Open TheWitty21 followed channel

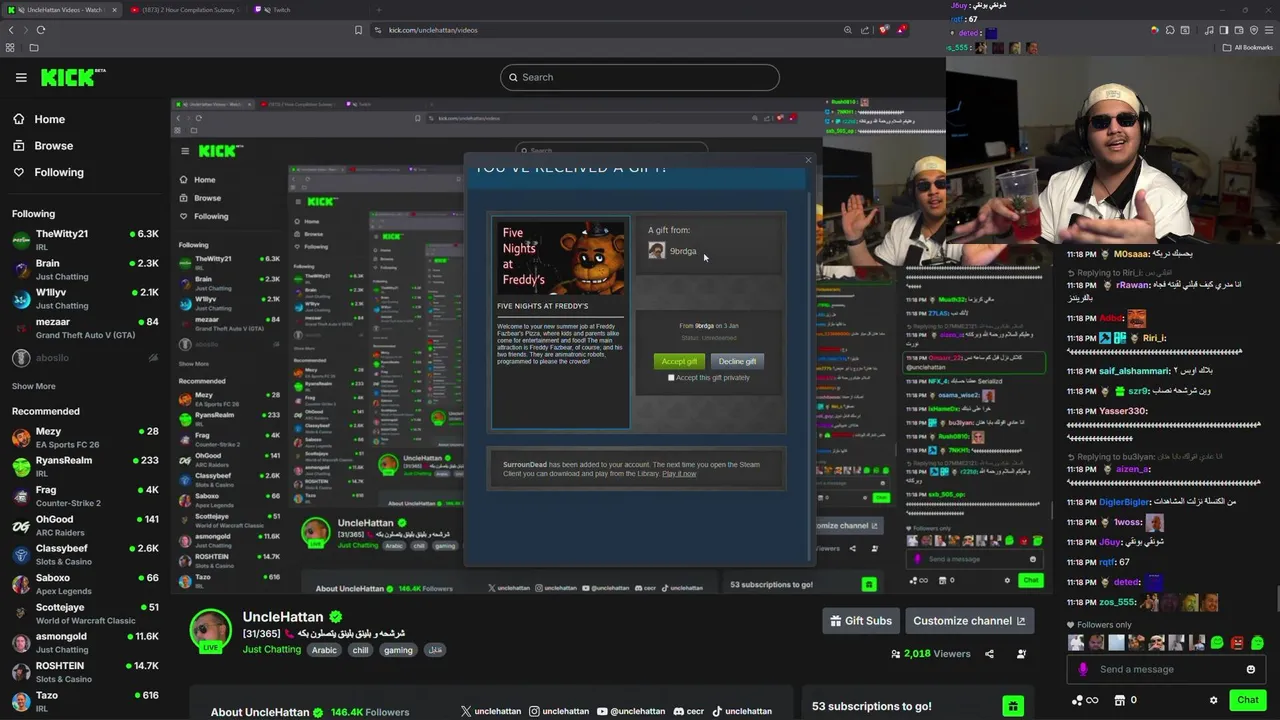point(85,239)
